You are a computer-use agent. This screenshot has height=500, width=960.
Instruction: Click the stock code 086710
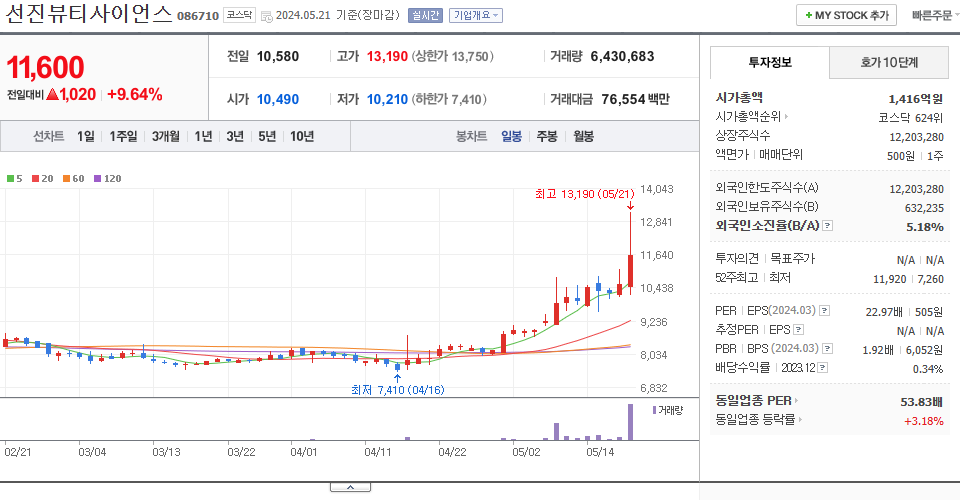(x=198, y=16)
